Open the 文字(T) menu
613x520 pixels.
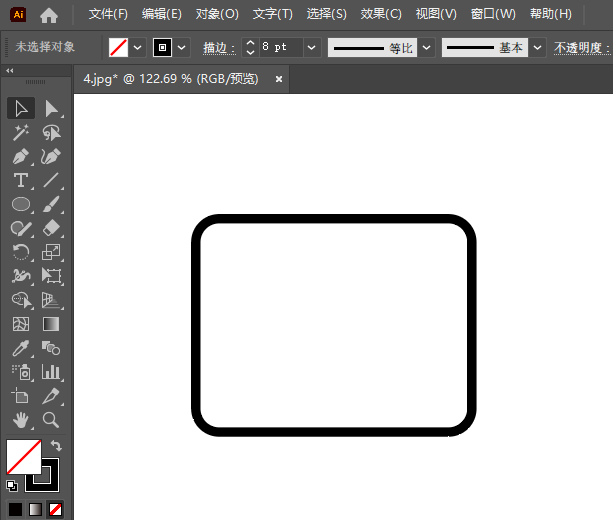click(x=272, y=14)
